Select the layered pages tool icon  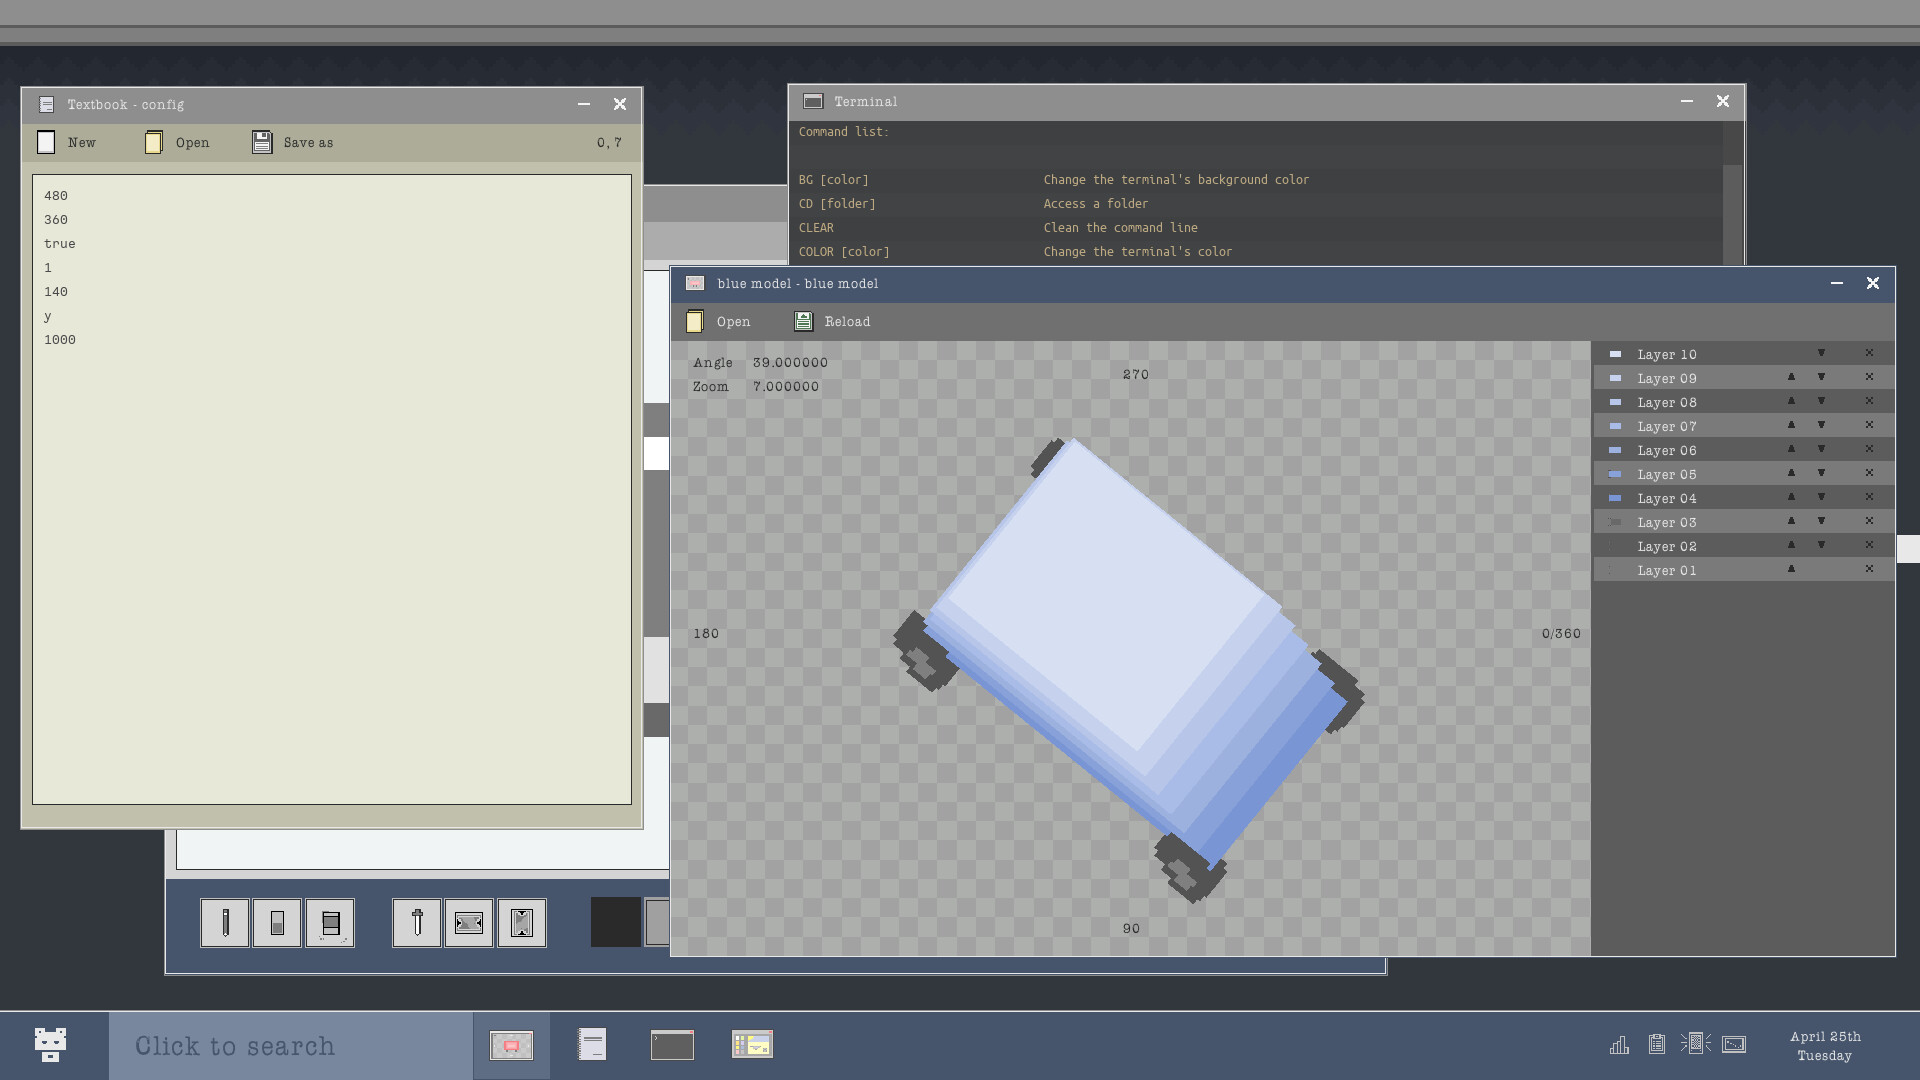329,922
